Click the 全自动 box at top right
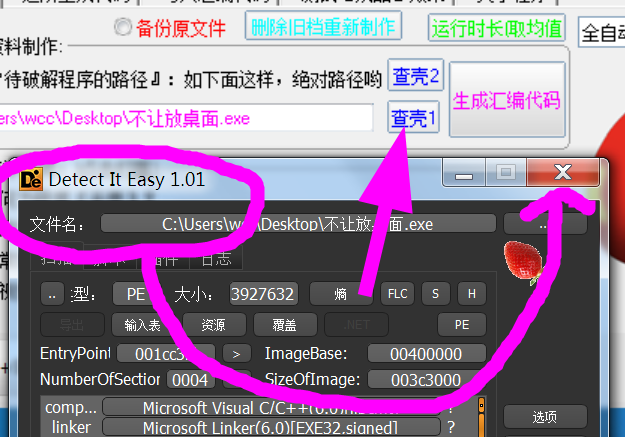Image resolution: width=625 pixels, height=437 pixels. [x=602, y=32]
